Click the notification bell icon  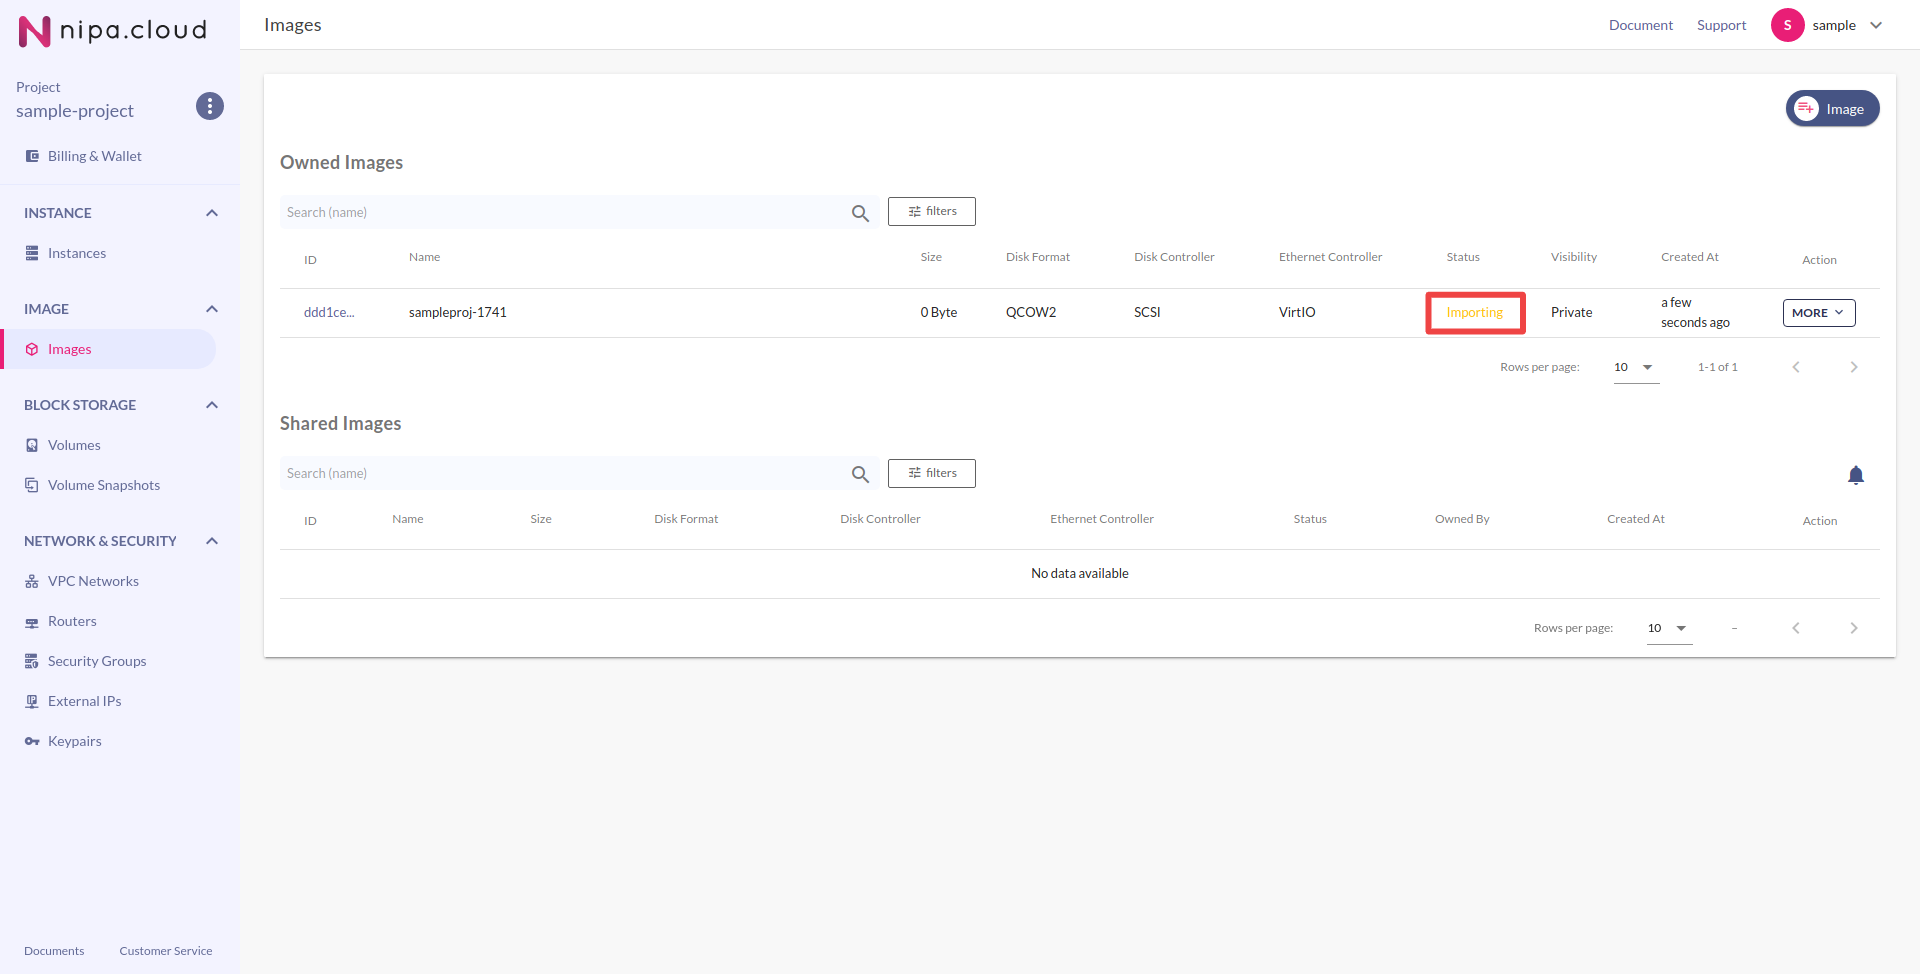(1855, 475)
